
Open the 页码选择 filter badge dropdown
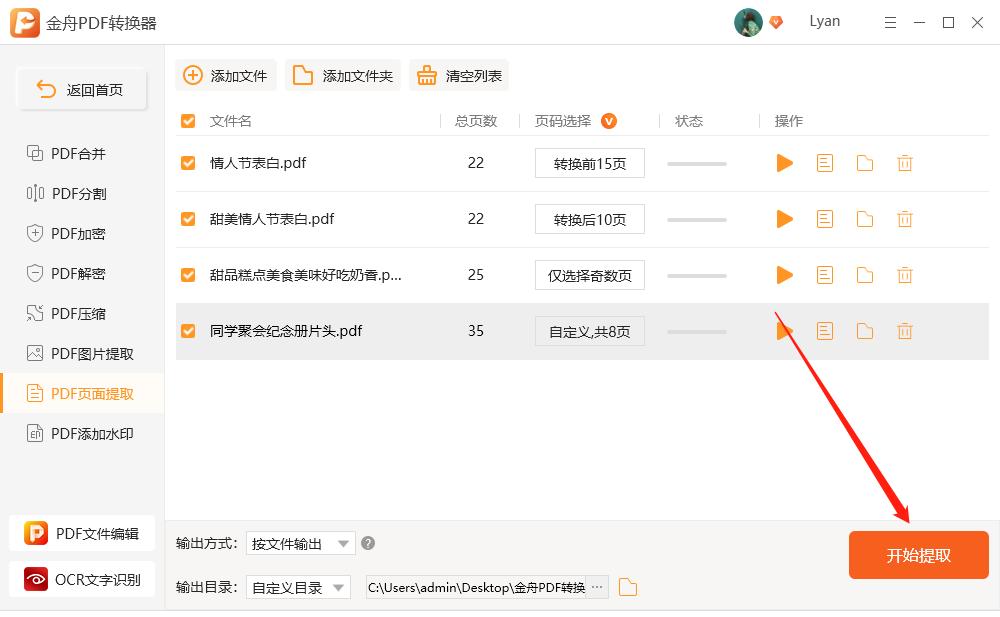610,120
